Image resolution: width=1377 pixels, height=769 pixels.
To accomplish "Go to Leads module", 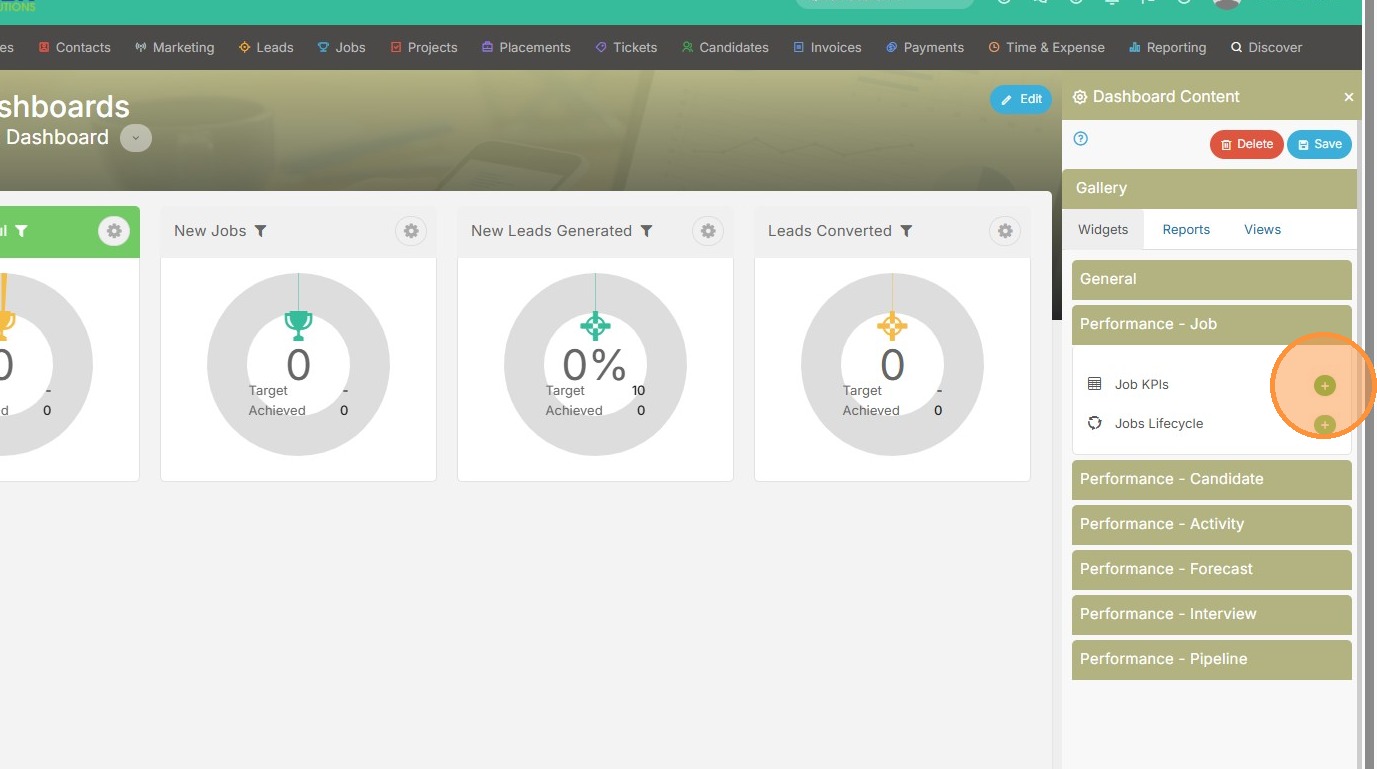I will (x=266, y=47).
